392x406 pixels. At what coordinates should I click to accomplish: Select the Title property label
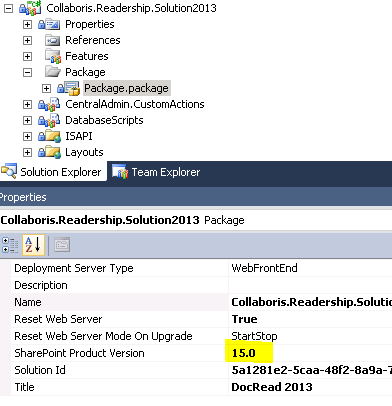pyautogui.click(x=24, y=387)
